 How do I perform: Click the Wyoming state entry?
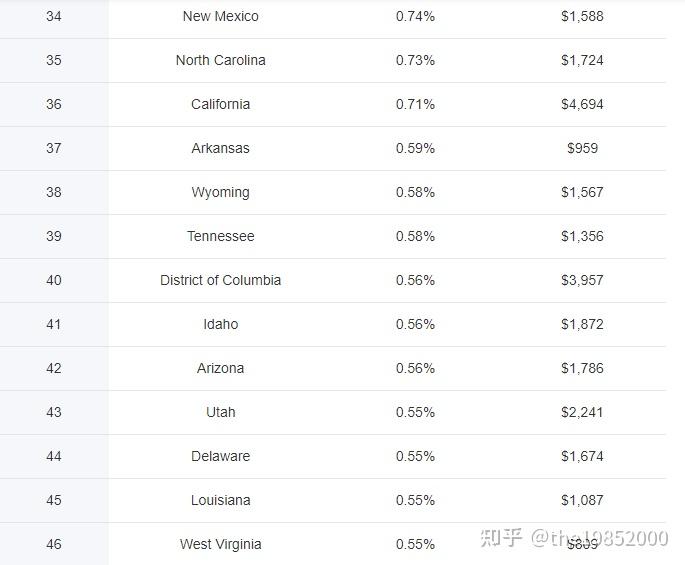tap(220, 192)
